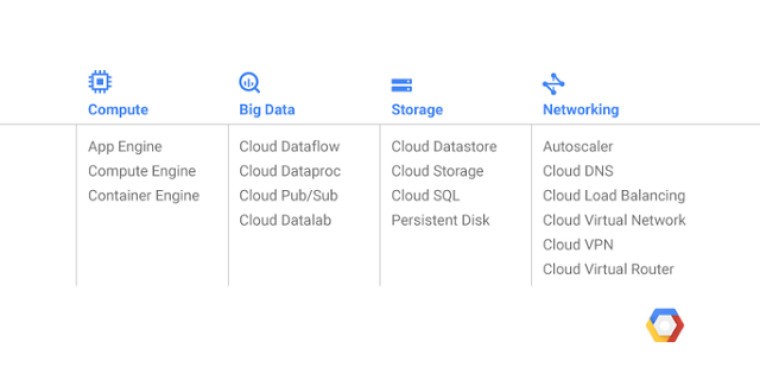Screen dimensions: 760x380
Task: Click Cloud Pub/Sub entry
Action: [288, 196]
